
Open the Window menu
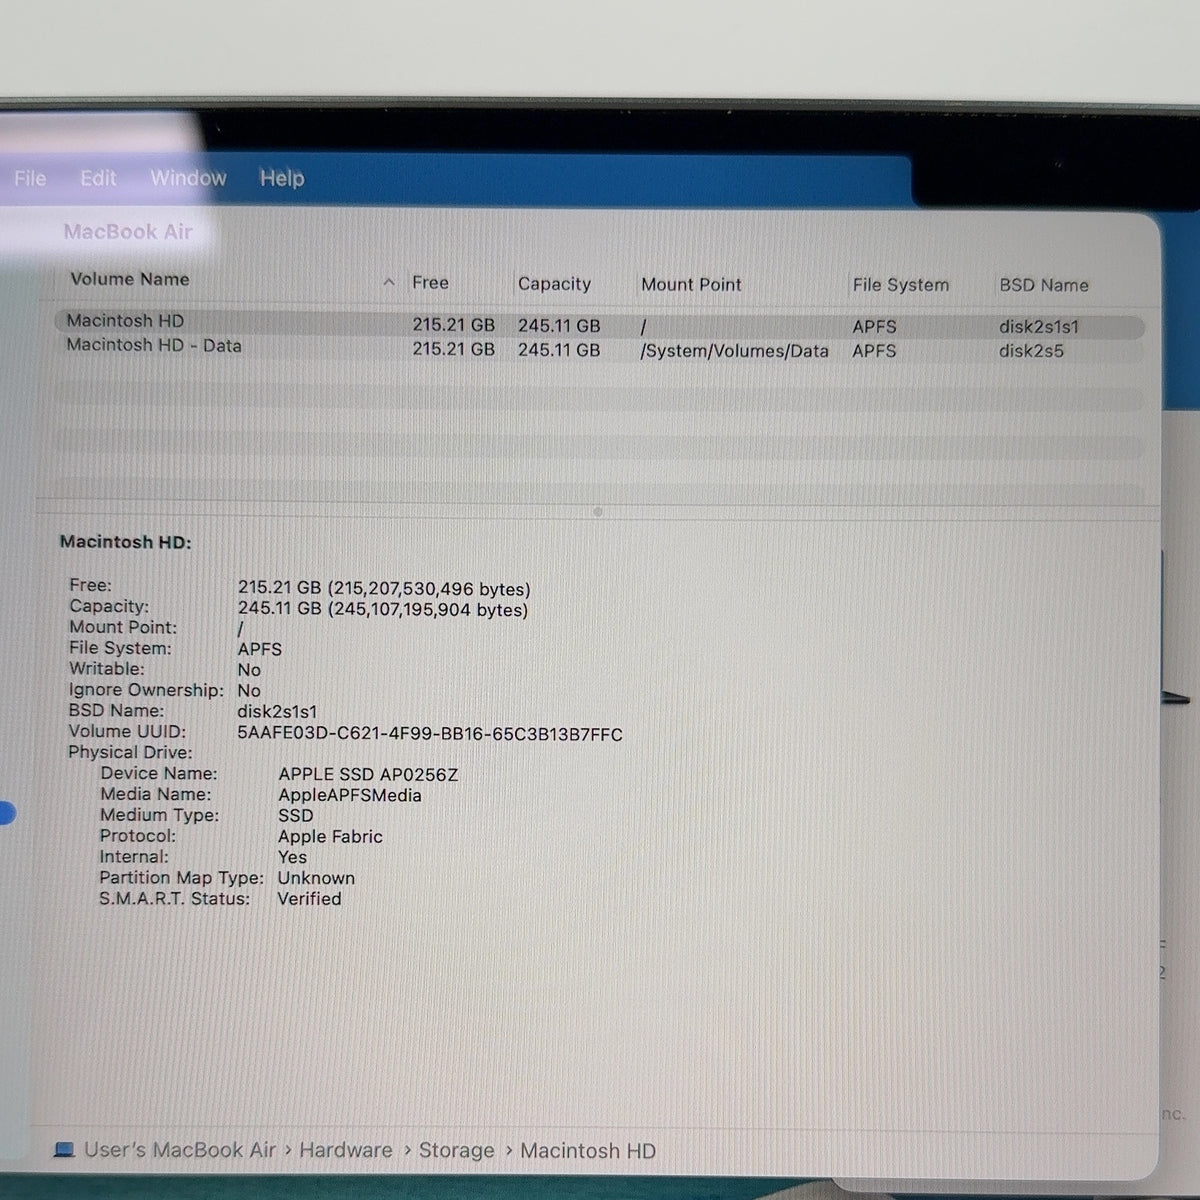[x=188, y=178]
